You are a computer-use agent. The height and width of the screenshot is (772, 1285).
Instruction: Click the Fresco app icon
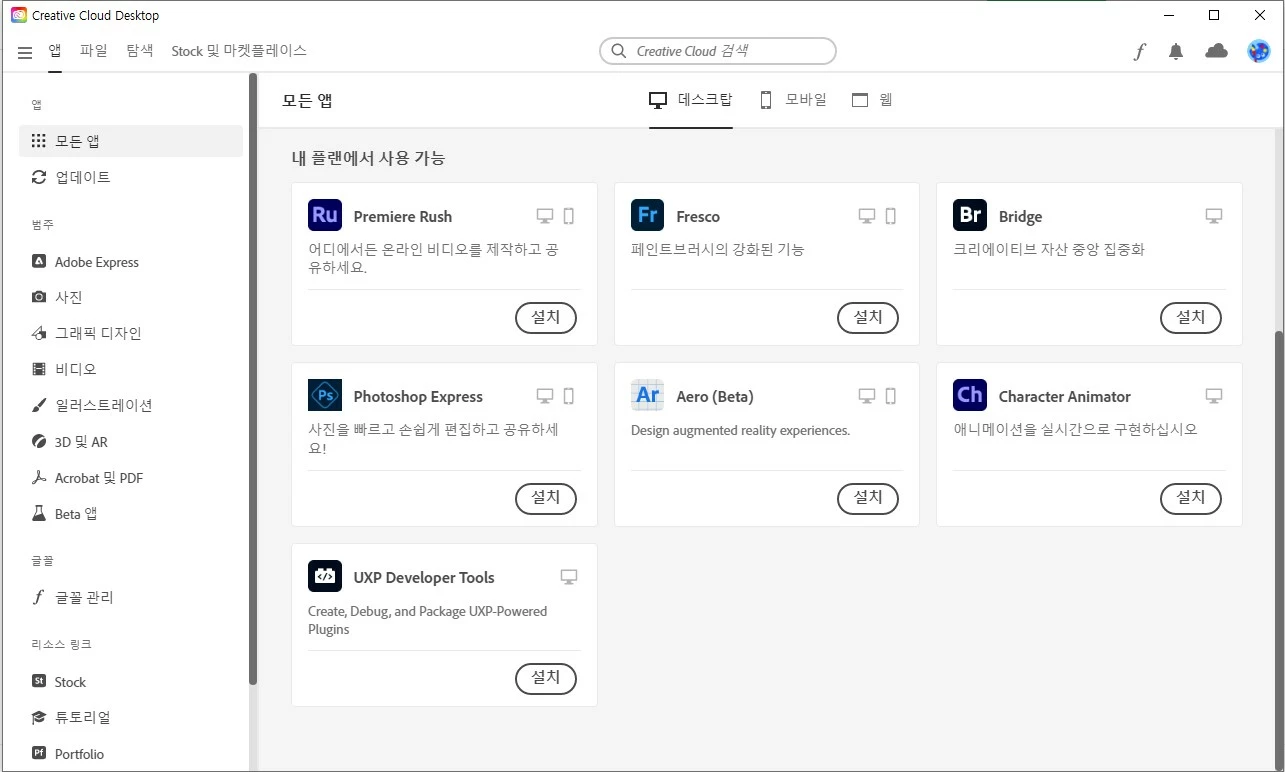click(648, 215)
